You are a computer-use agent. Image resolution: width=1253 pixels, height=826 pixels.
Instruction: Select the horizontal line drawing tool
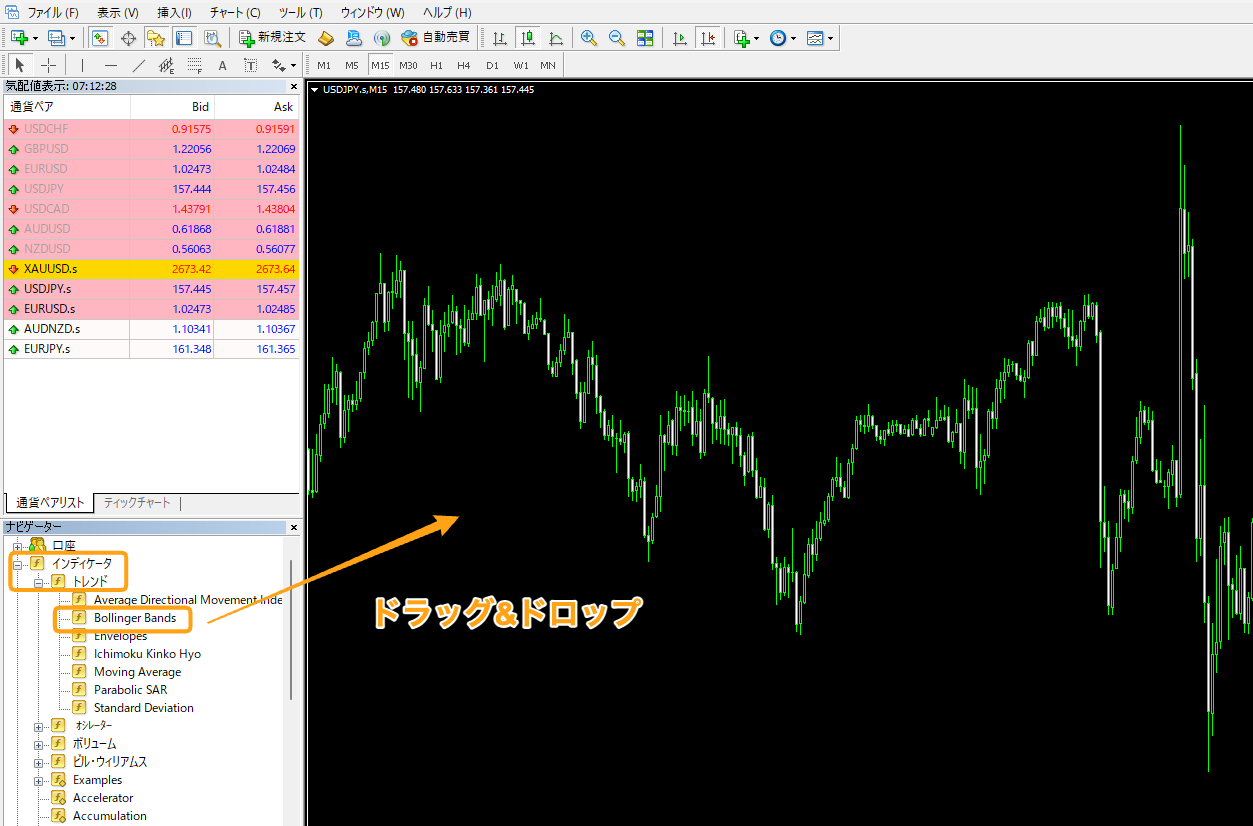[111, 65]
